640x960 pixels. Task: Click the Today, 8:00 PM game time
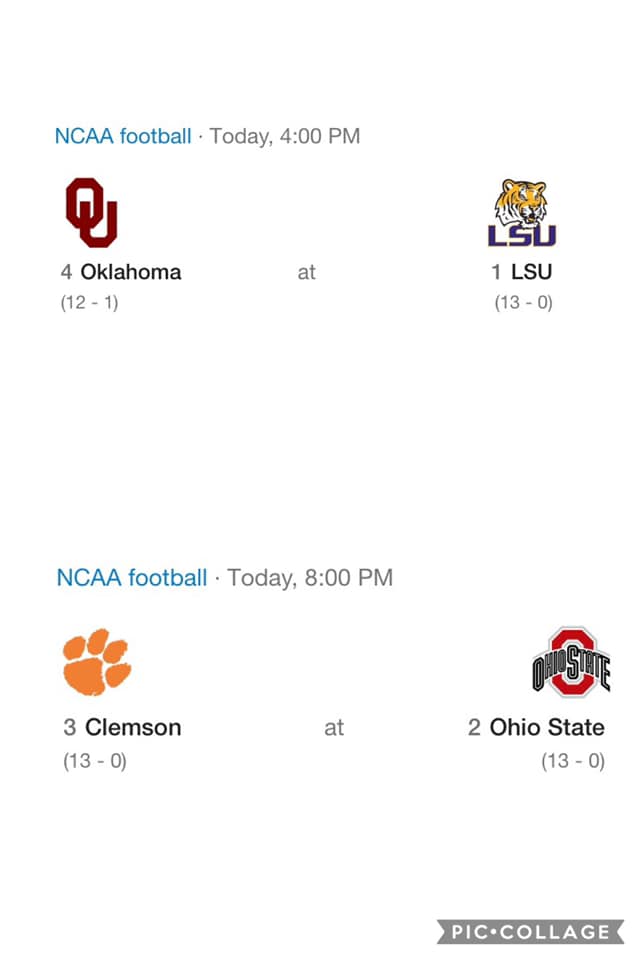pos(310,577)
